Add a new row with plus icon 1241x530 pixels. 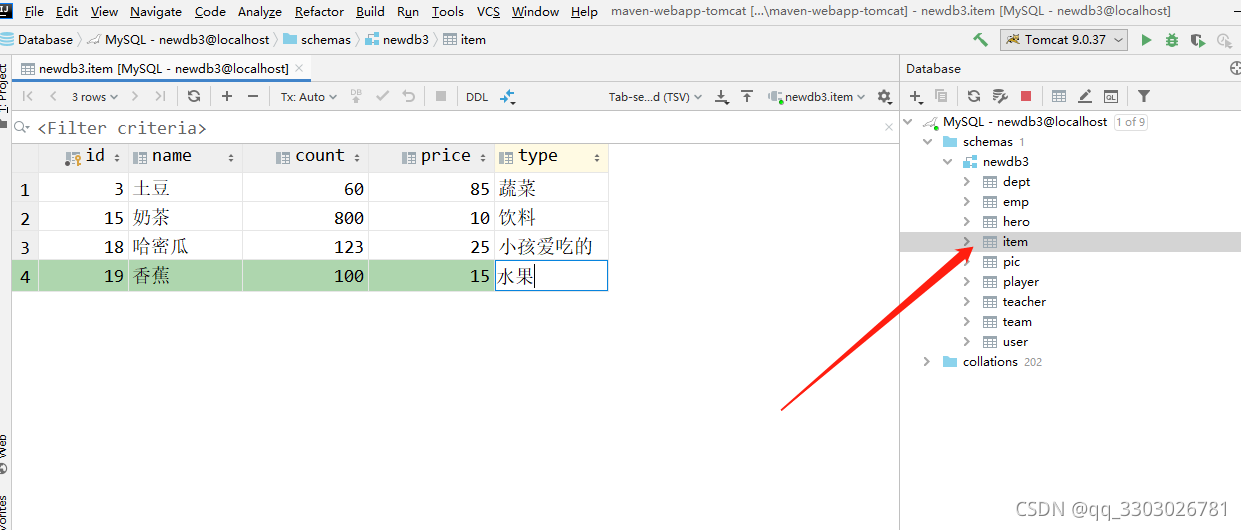tap(227, 96)
